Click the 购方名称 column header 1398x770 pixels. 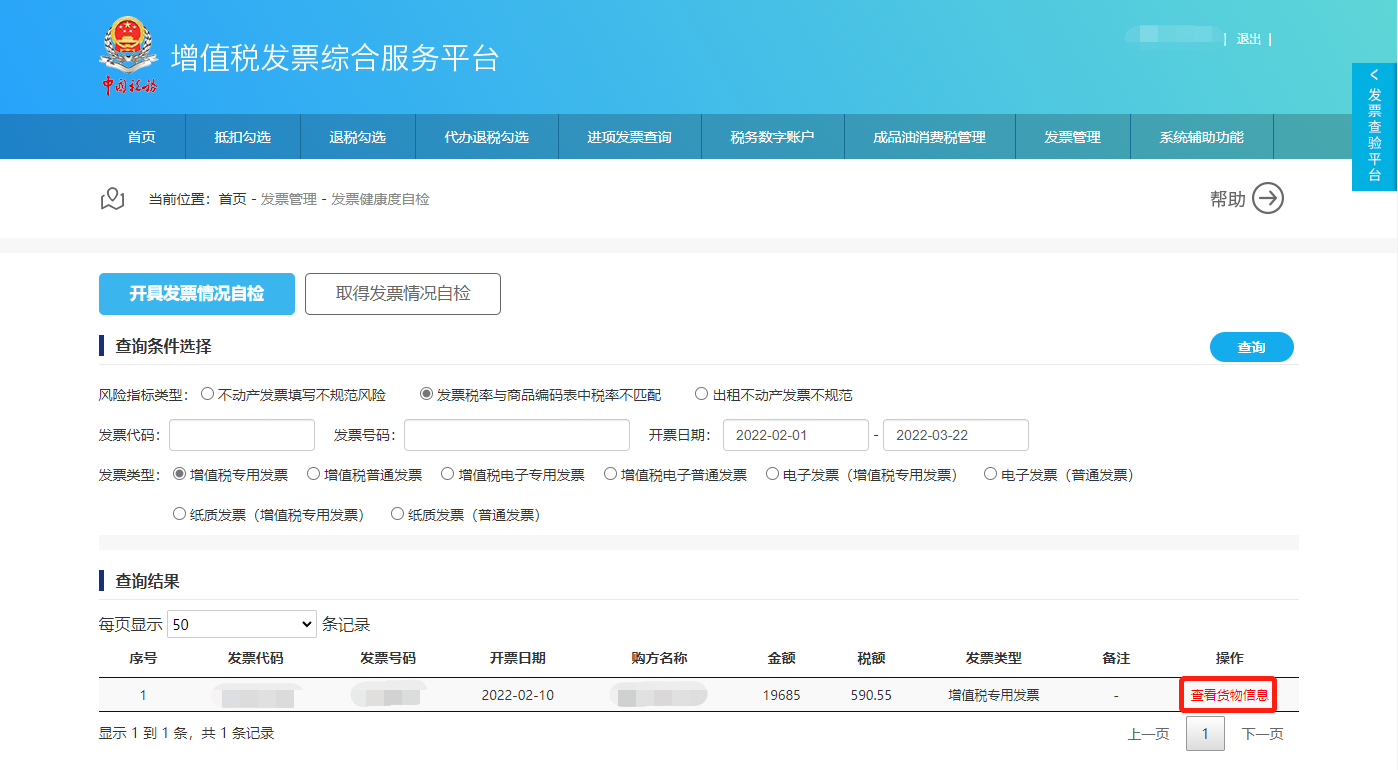pos(660,658)
